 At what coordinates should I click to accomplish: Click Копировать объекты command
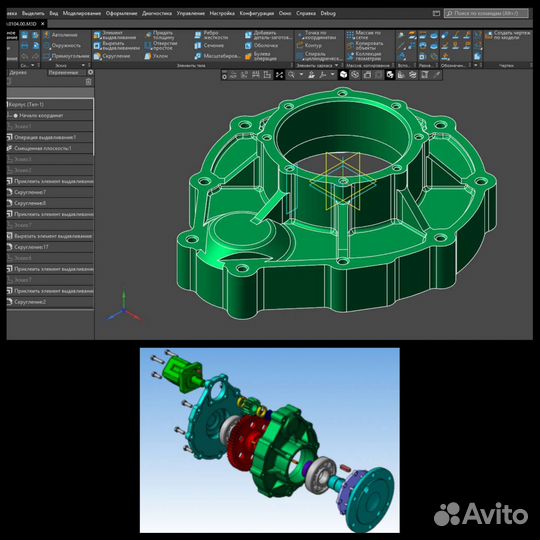(365, 45)
